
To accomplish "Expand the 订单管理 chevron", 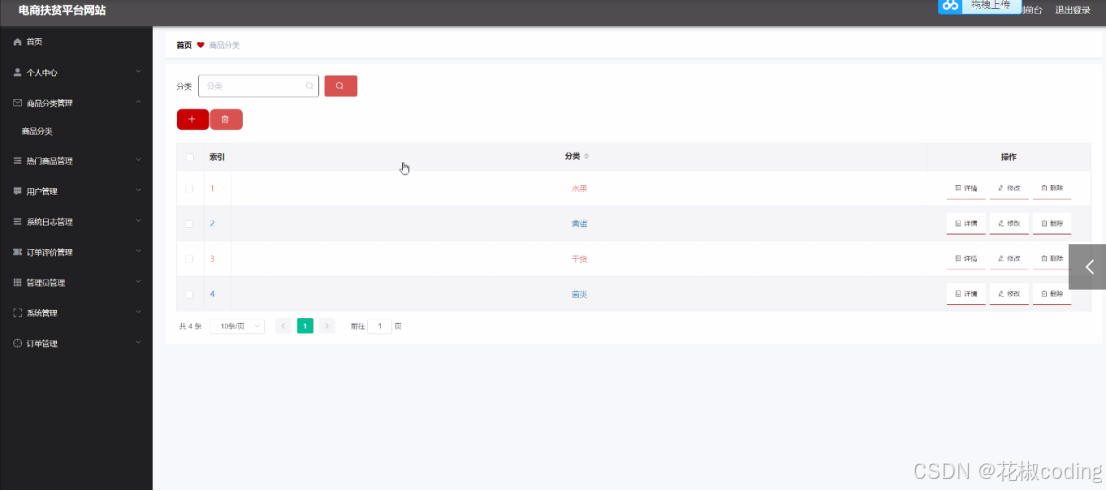I will 138,343.
